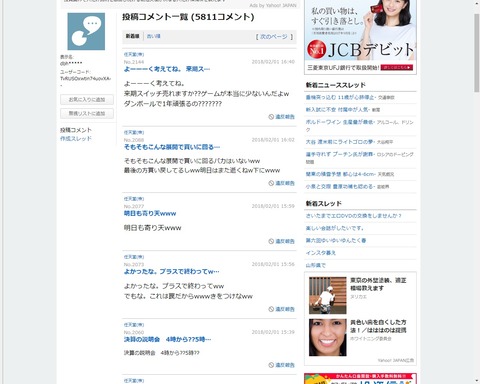Open the JCBデビット banner advertisement
The height and width of the screenshot is (384, 480).
click(x=360, y=37)
